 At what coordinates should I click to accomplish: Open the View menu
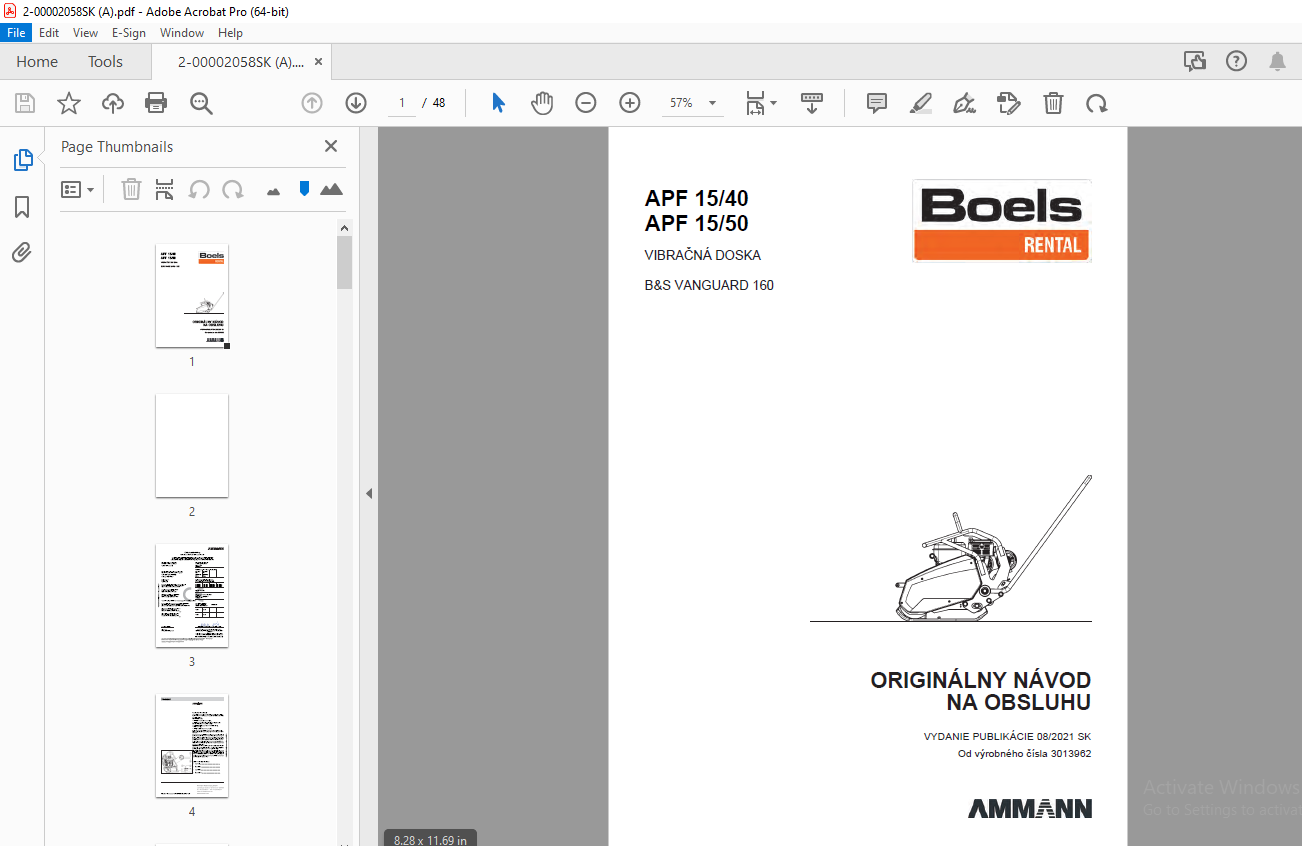(x=86, y=33)
